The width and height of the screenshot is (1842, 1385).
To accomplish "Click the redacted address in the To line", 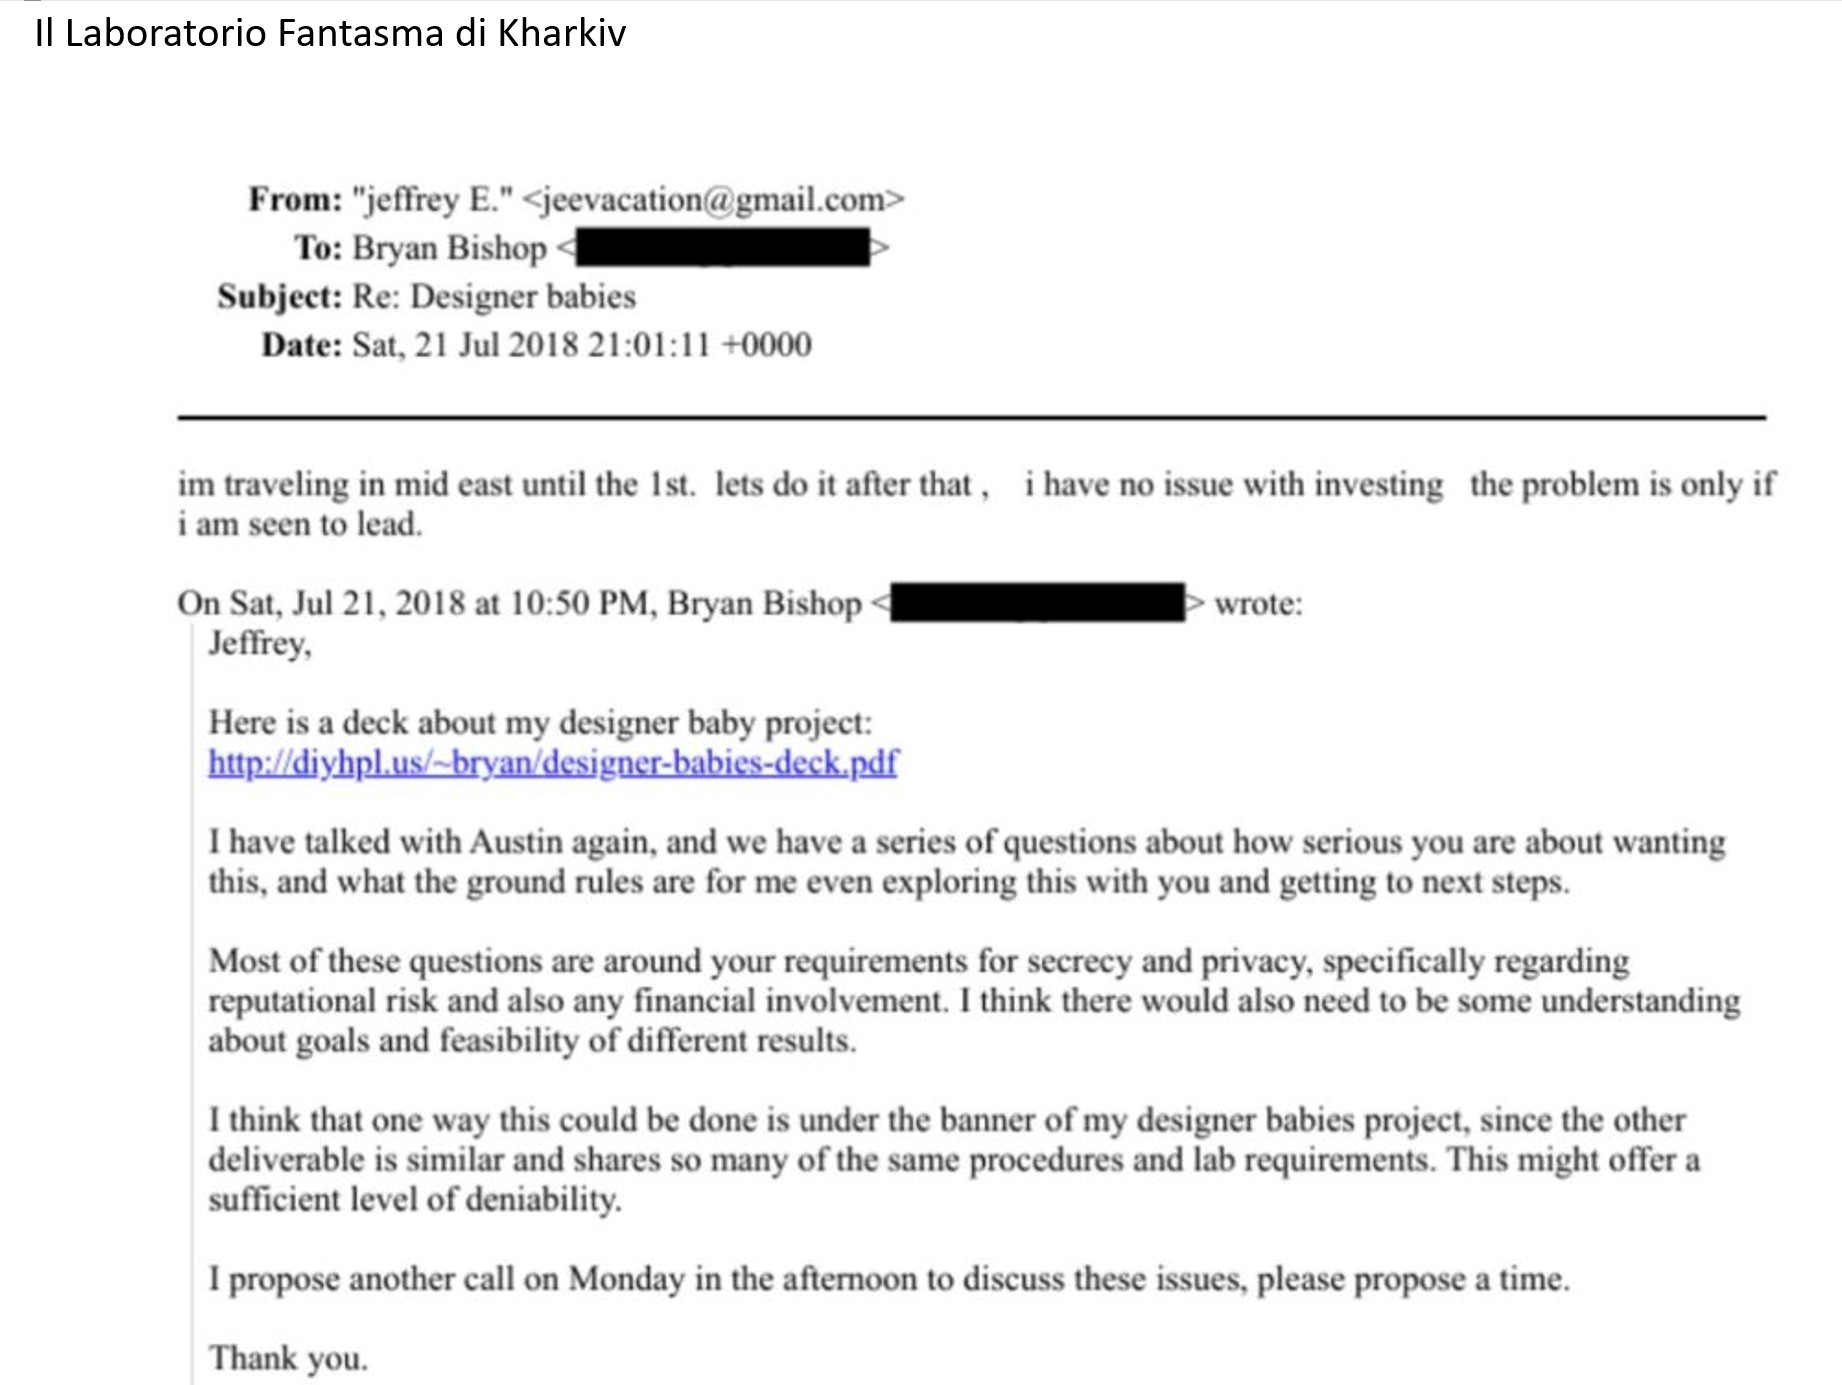I will [x=722, y=248].
